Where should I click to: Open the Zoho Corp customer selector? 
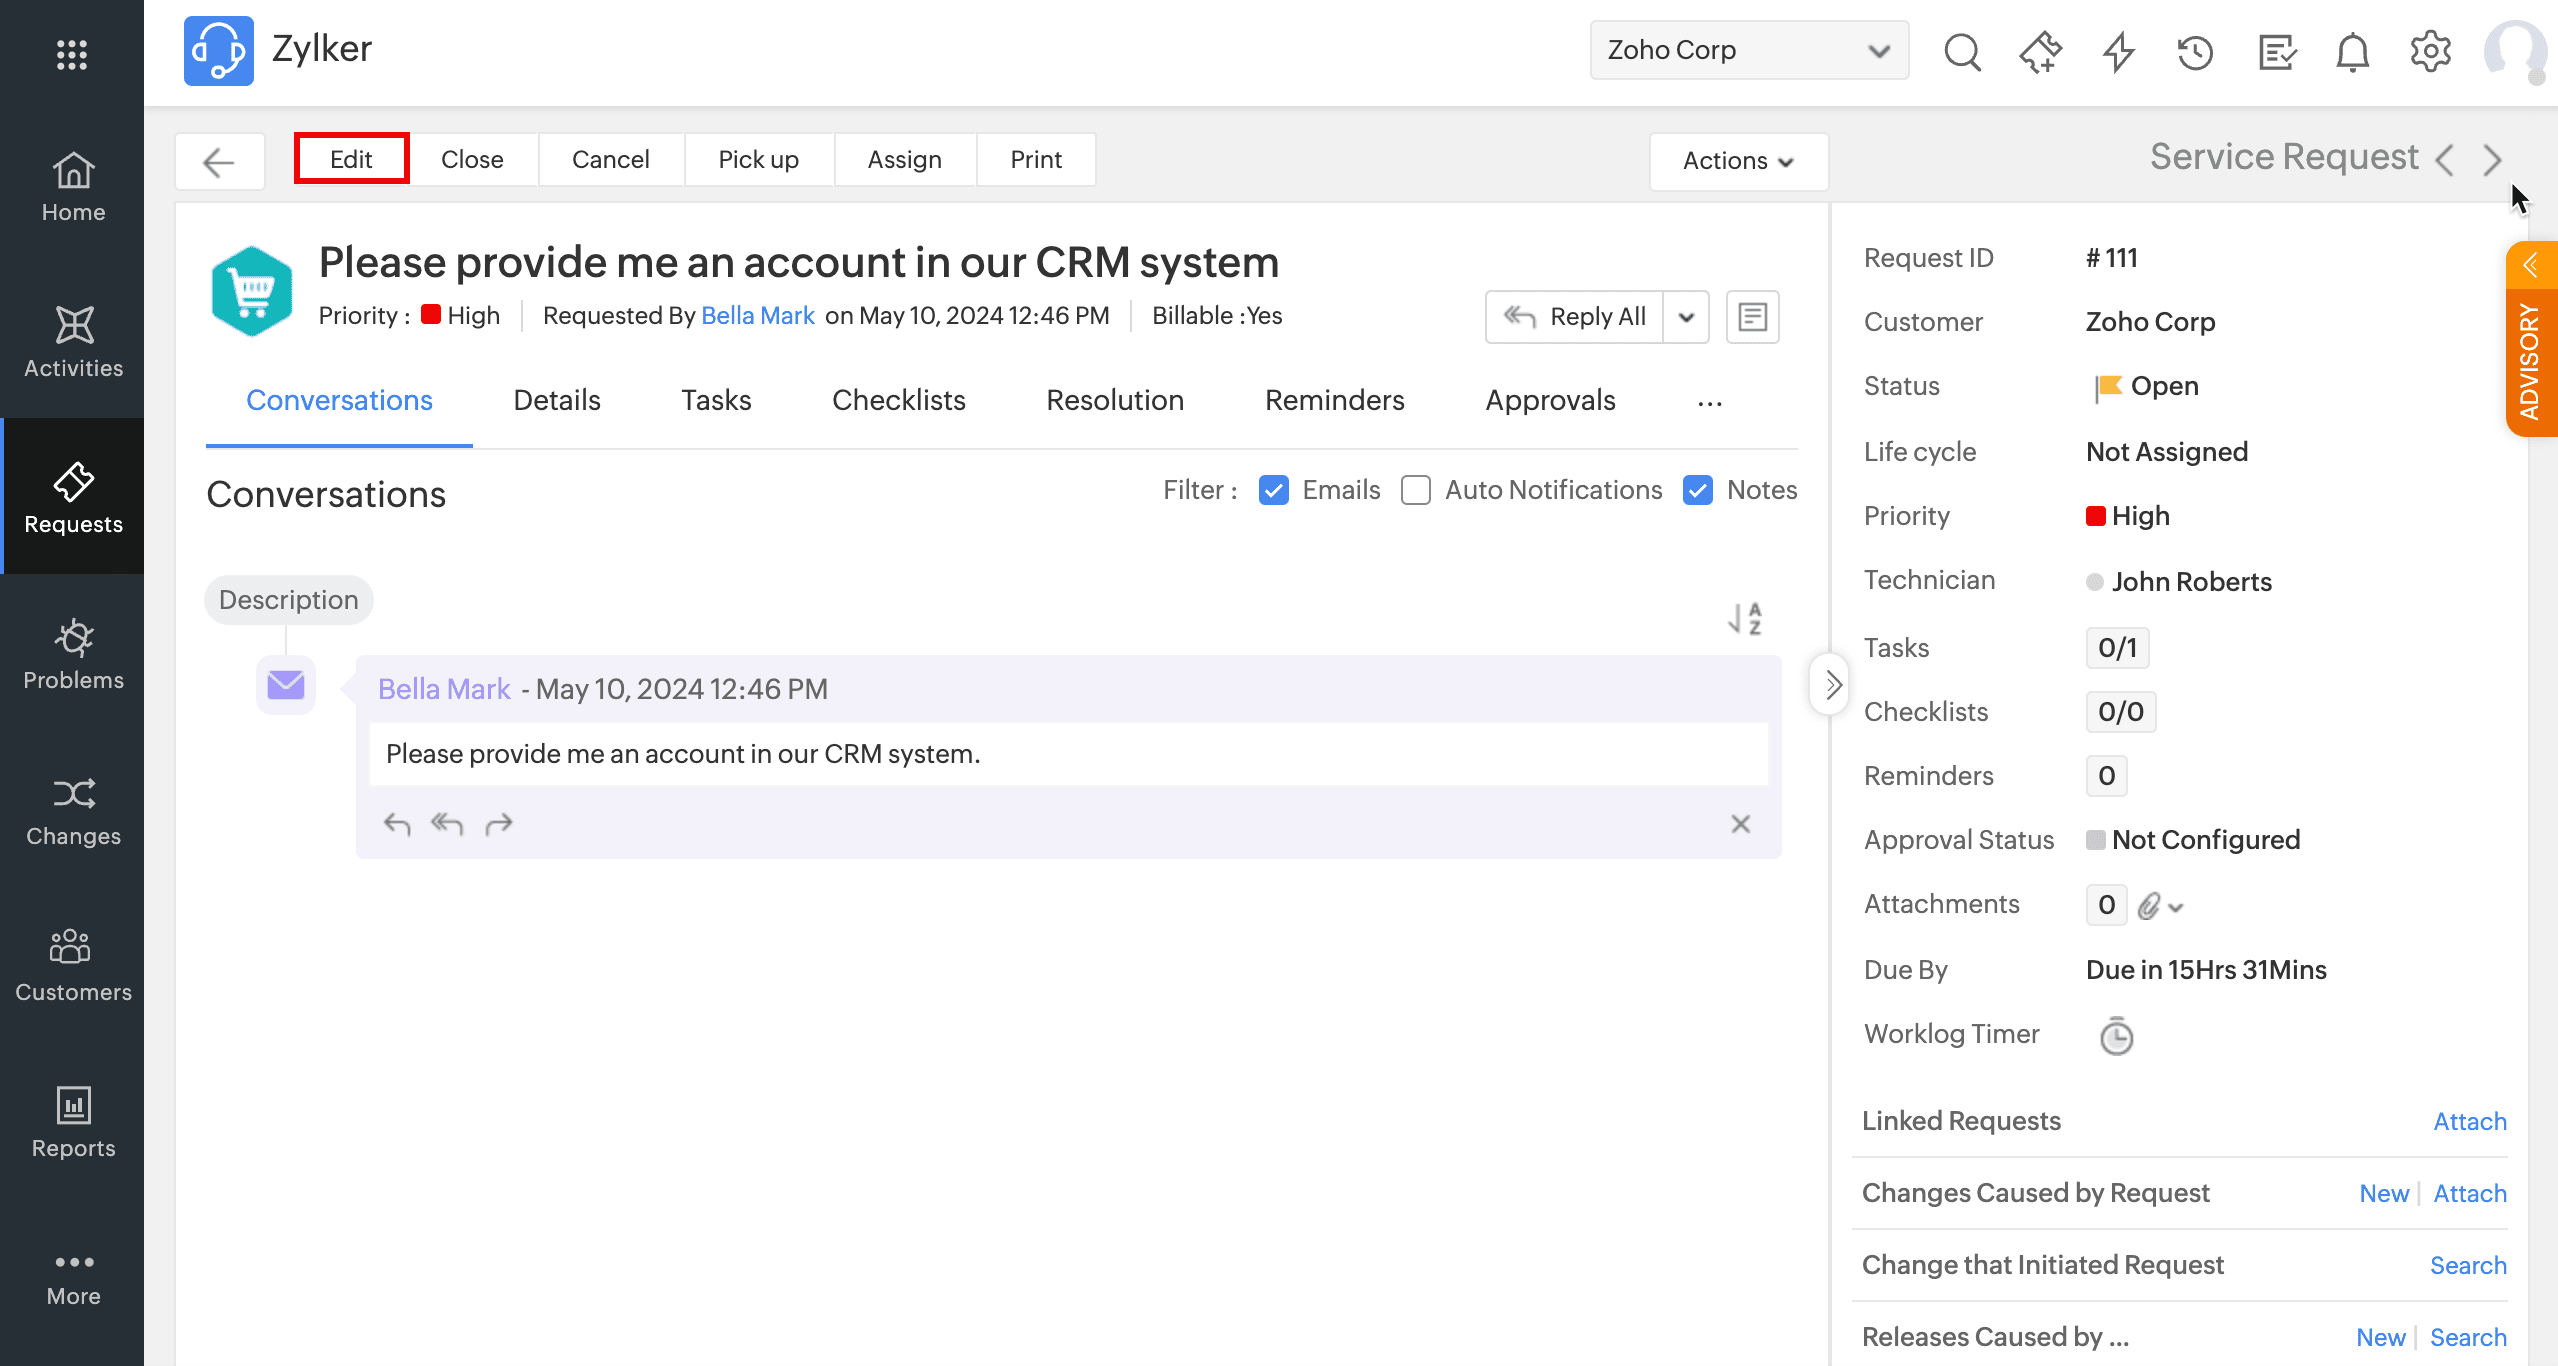1748,50
